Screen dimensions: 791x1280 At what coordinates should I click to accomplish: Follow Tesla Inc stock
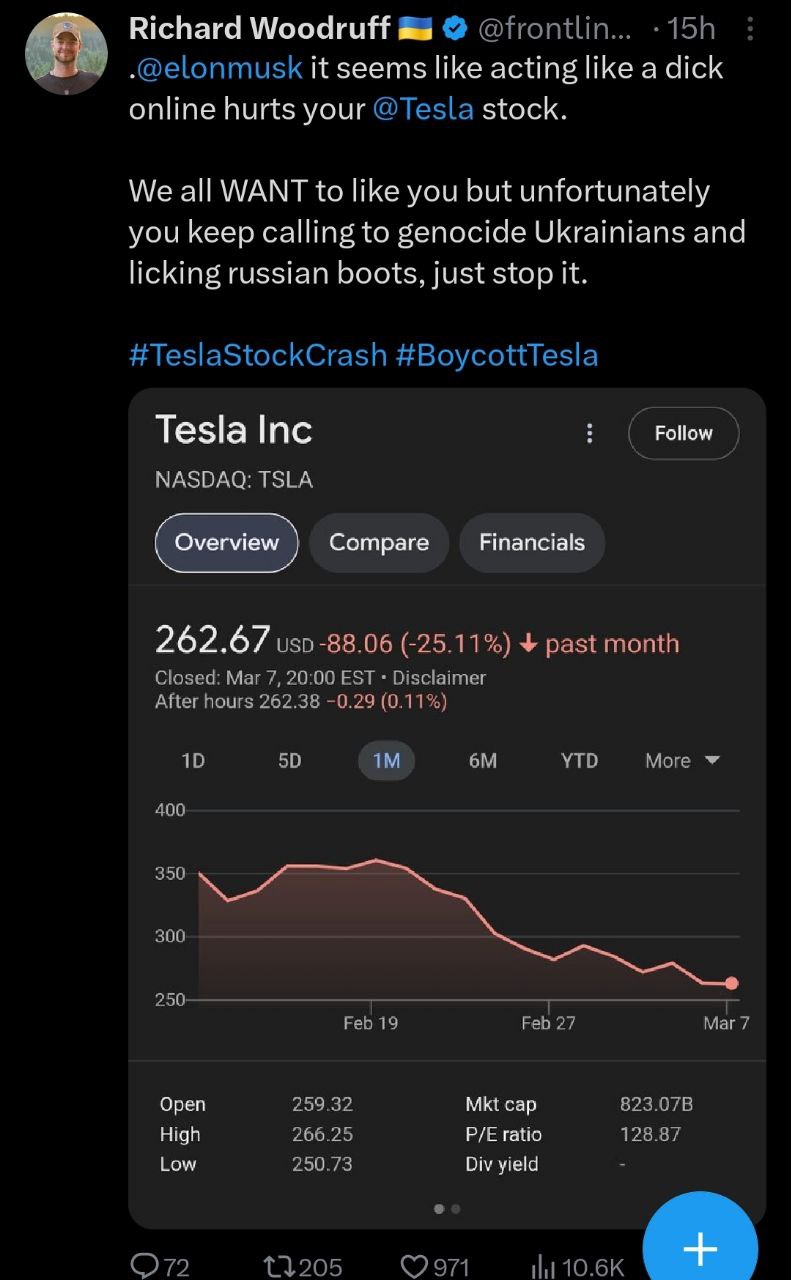click(x=683, y=433)
